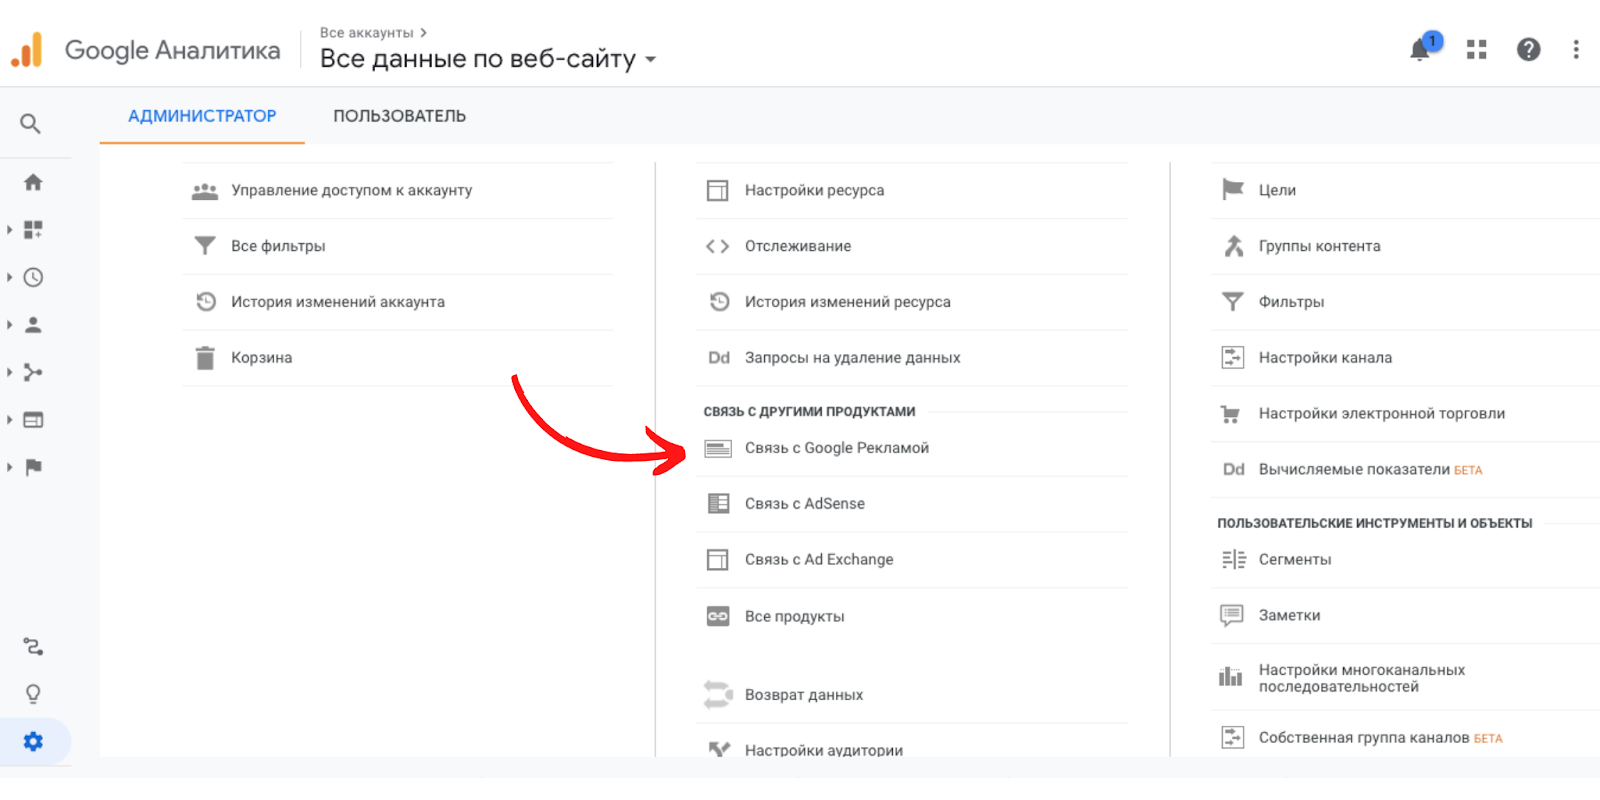Expand the Realtime clock section in the sidebar

click(33, 277)
